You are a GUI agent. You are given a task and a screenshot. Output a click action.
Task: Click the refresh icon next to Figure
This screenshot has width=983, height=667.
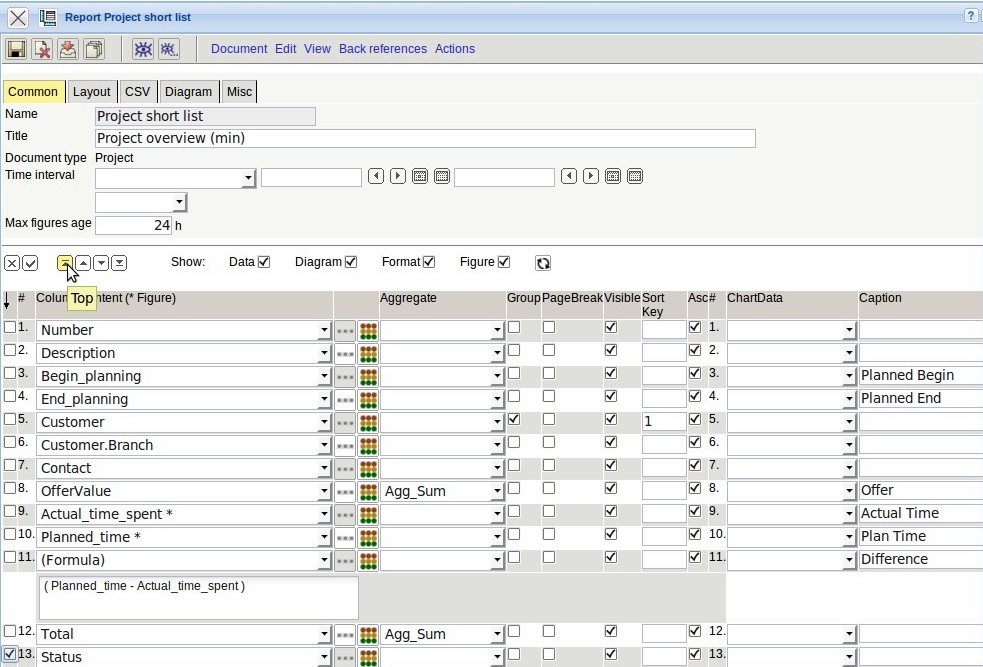click(543, 263)
